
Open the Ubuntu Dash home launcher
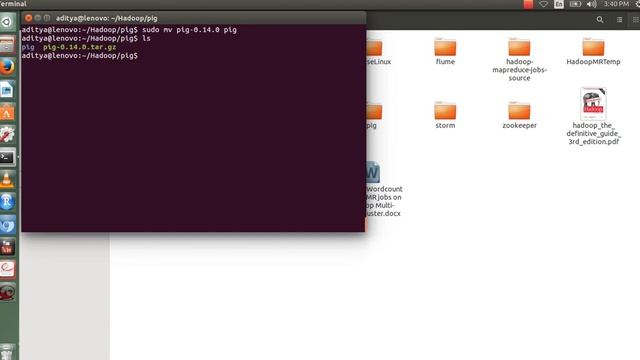[x=7, y=22]
